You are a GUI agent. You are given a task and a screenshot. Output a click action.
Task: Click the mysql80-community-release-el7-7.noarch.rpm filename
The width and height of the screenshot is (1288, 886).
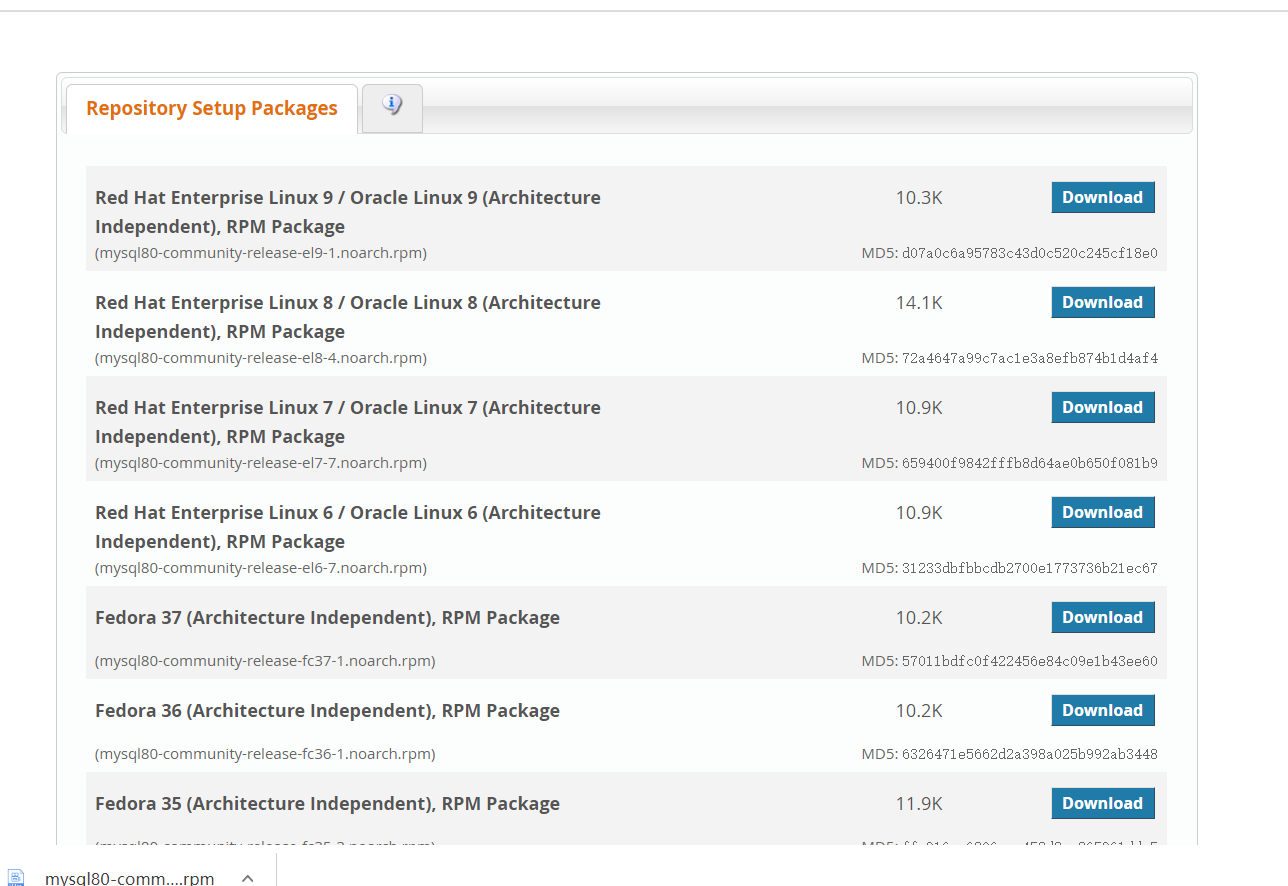(x=261, y=463)
